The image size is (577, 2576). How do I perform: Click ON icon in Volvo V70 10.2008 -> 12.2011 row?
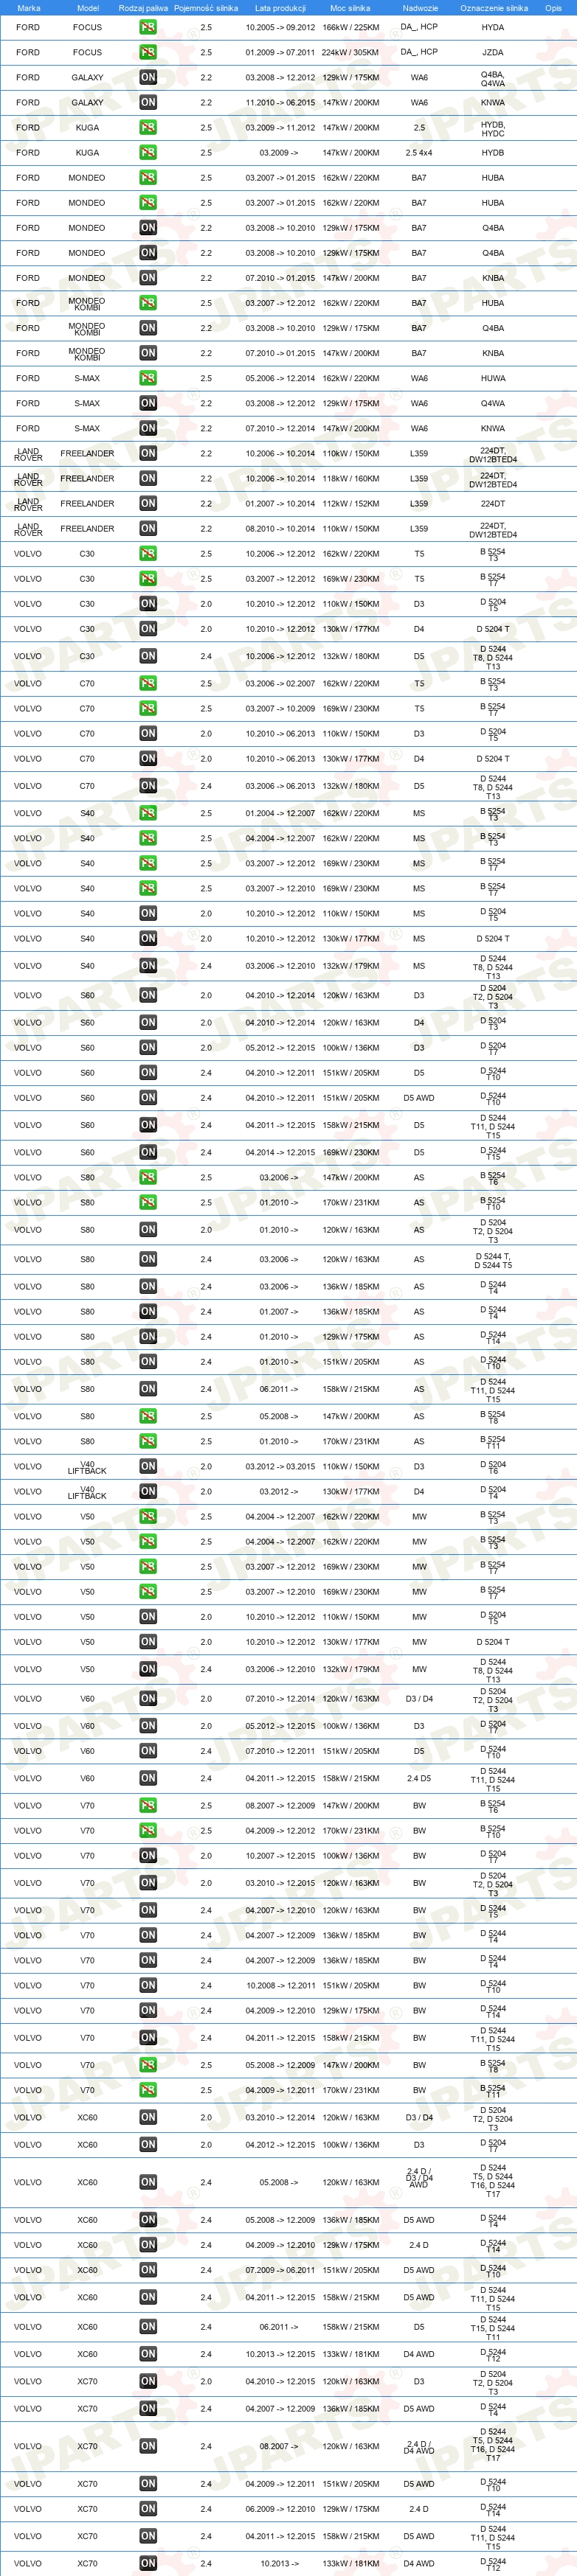pyautogui.click(x=148, y=1986)
